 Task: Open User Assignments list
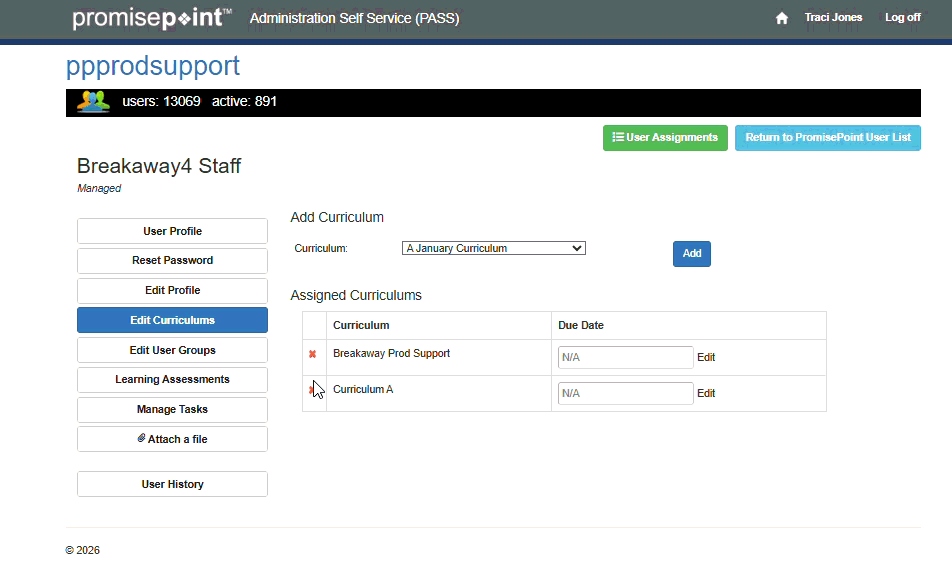(x=665, y=138)
